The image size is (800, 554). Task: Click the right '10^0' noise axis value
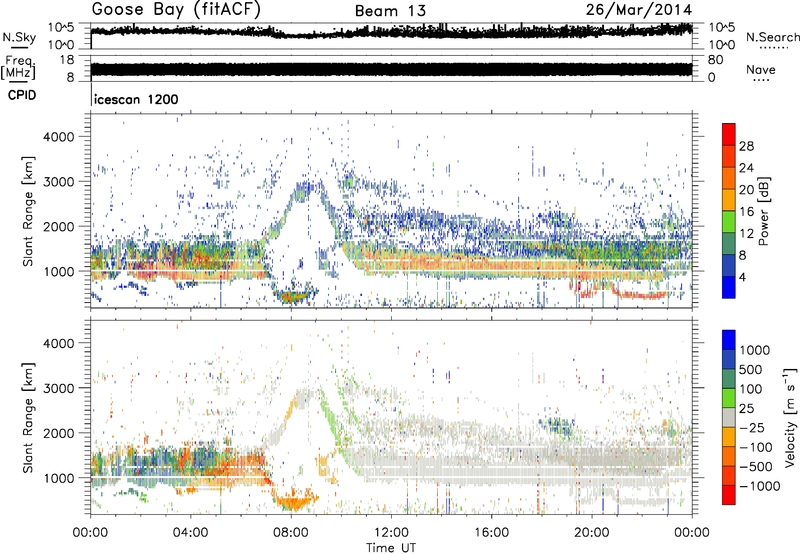tap(721, 45)
